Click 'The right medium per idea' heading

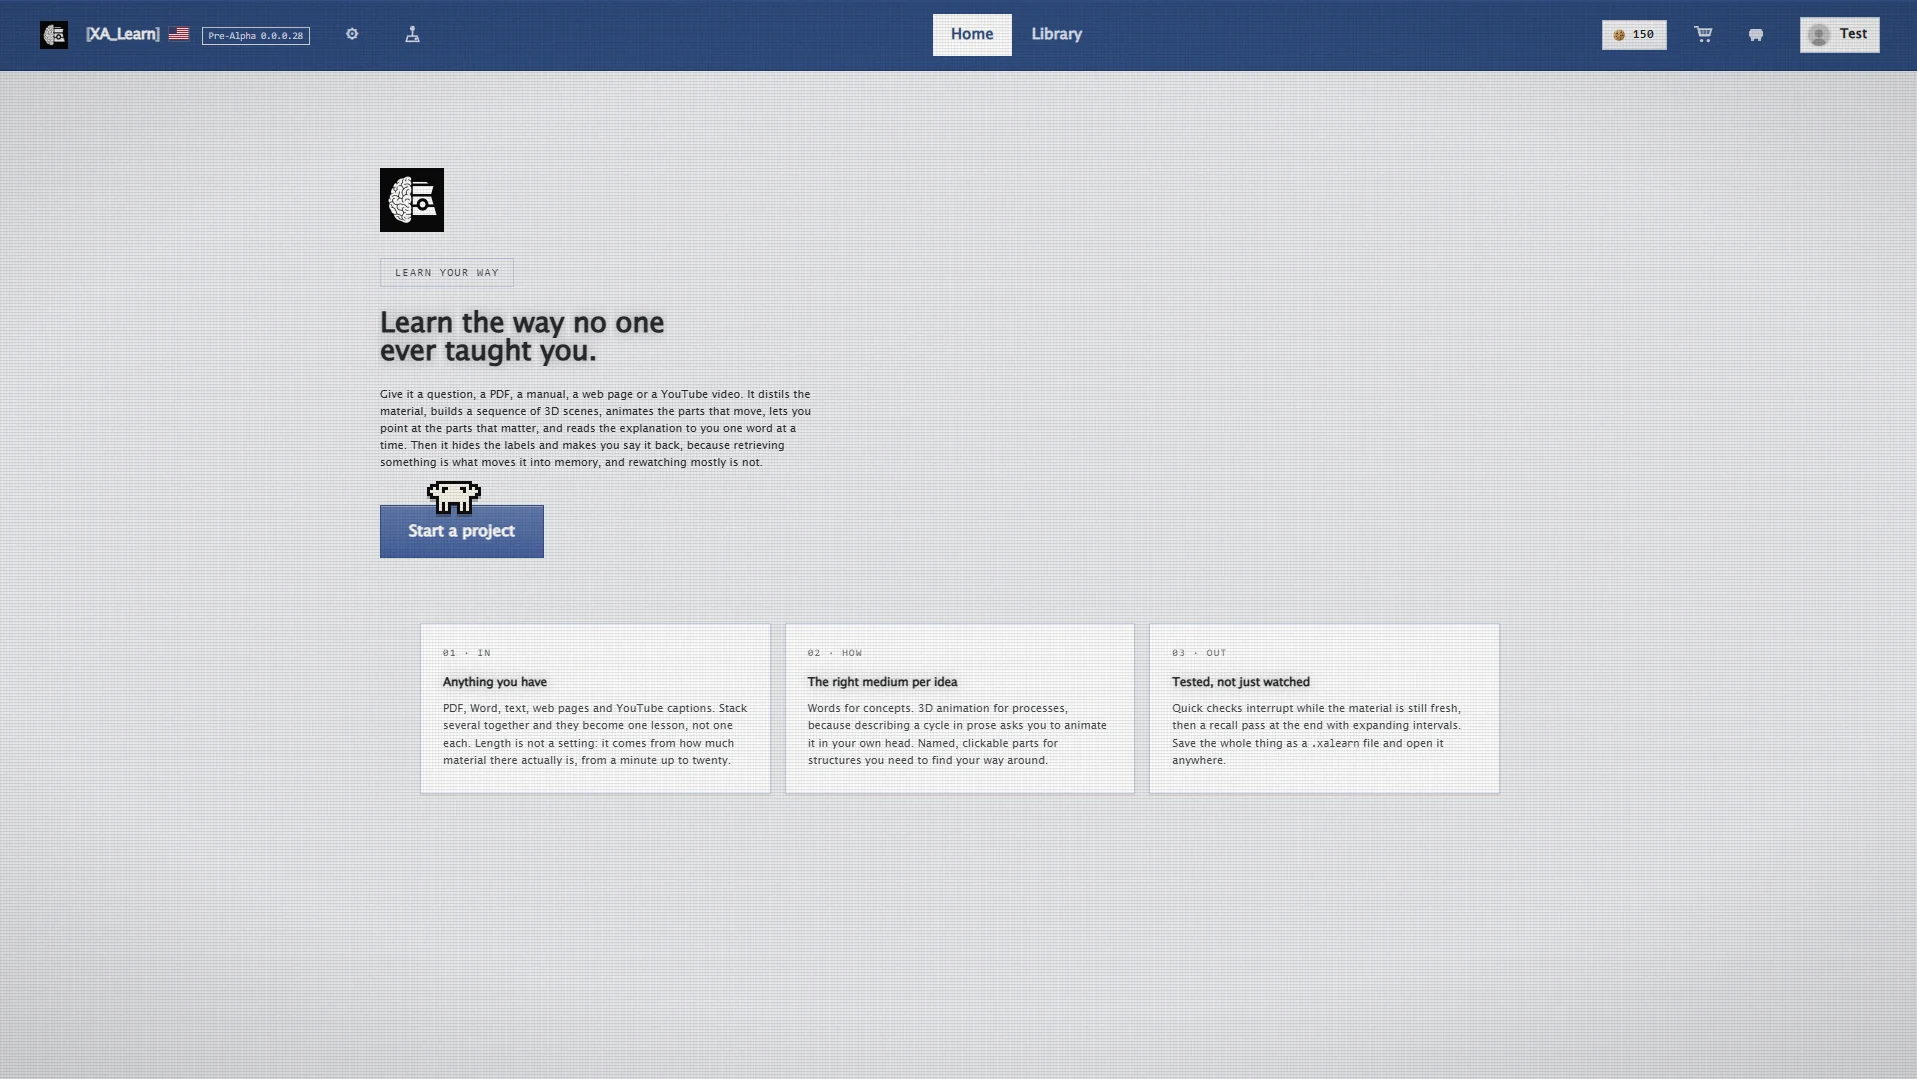[x=882, y=682]
